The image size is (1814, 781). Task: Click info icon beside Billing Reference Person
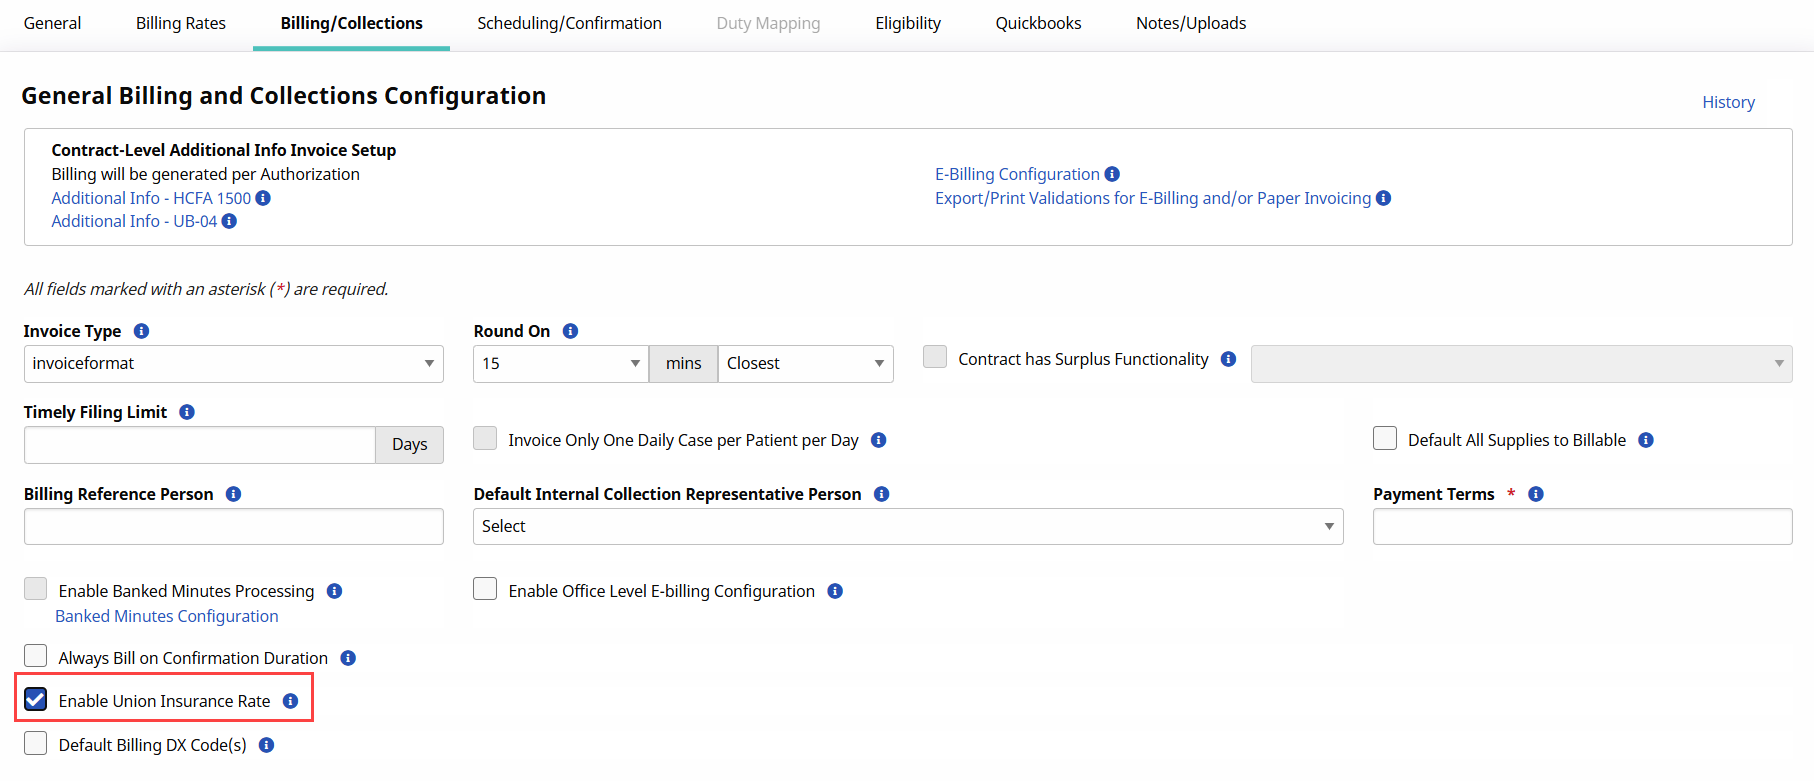(233, 494)
